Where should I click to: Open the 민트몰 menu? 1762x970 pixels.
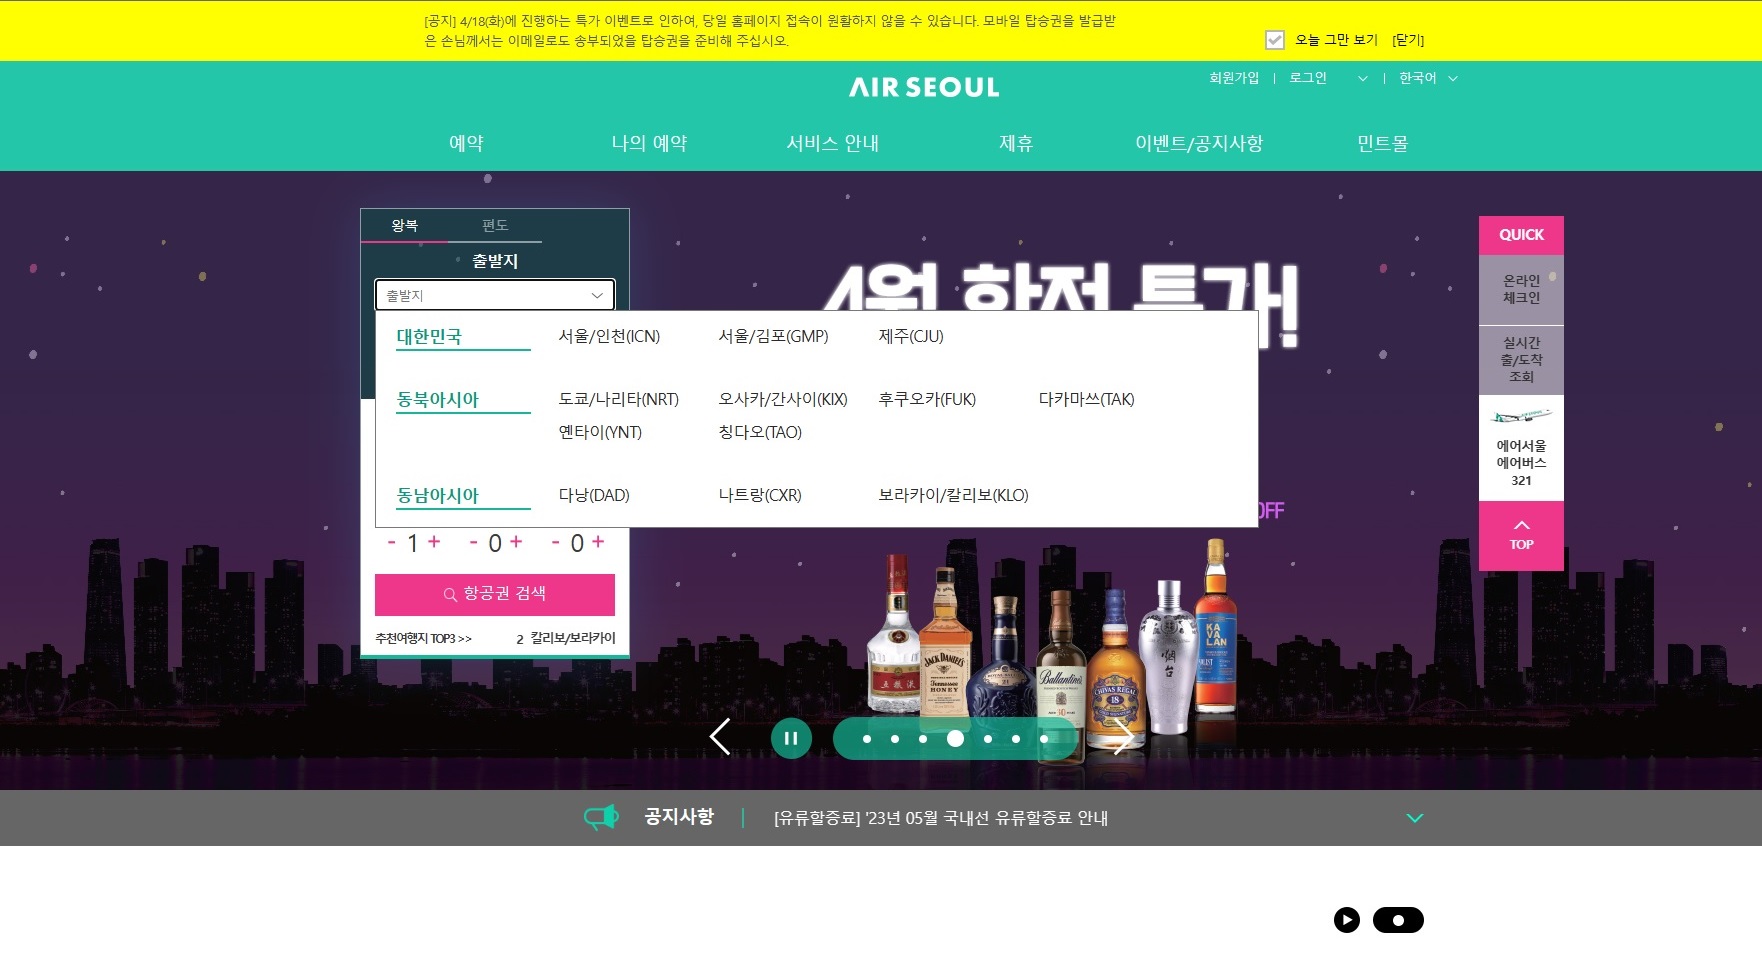(x=1383, y=143)
